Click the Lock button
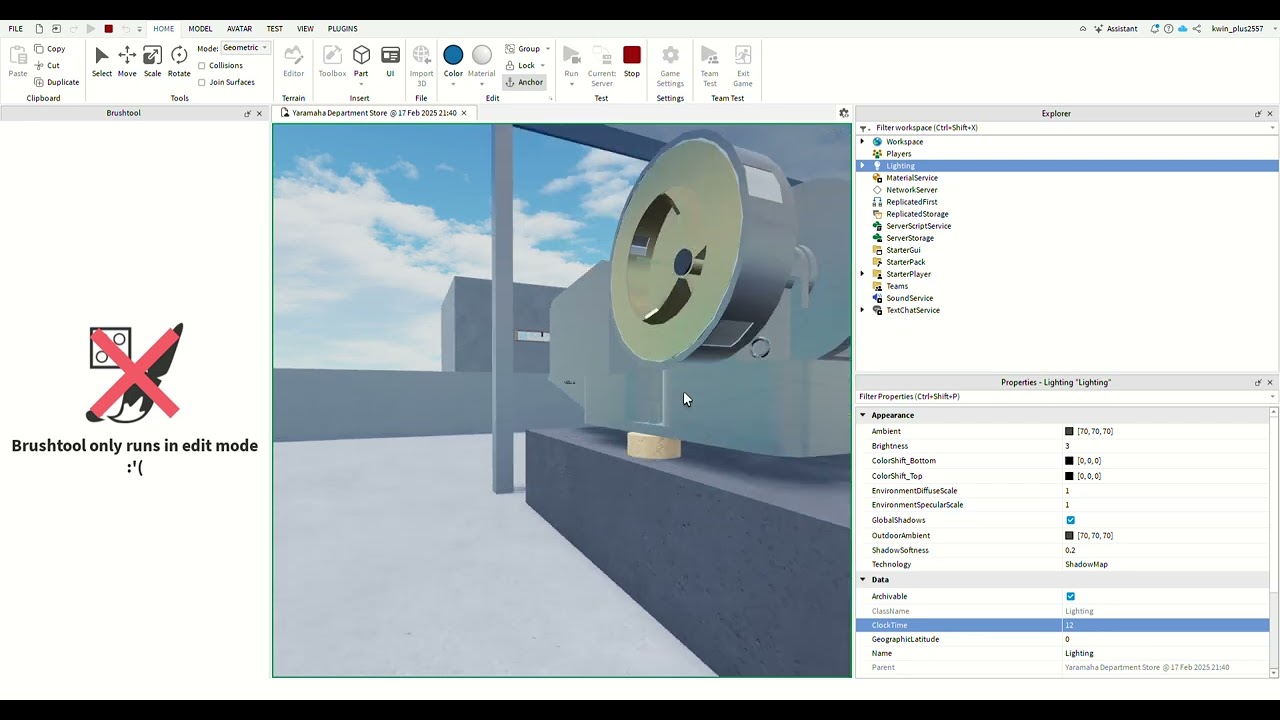 click(x=520, y=65)
